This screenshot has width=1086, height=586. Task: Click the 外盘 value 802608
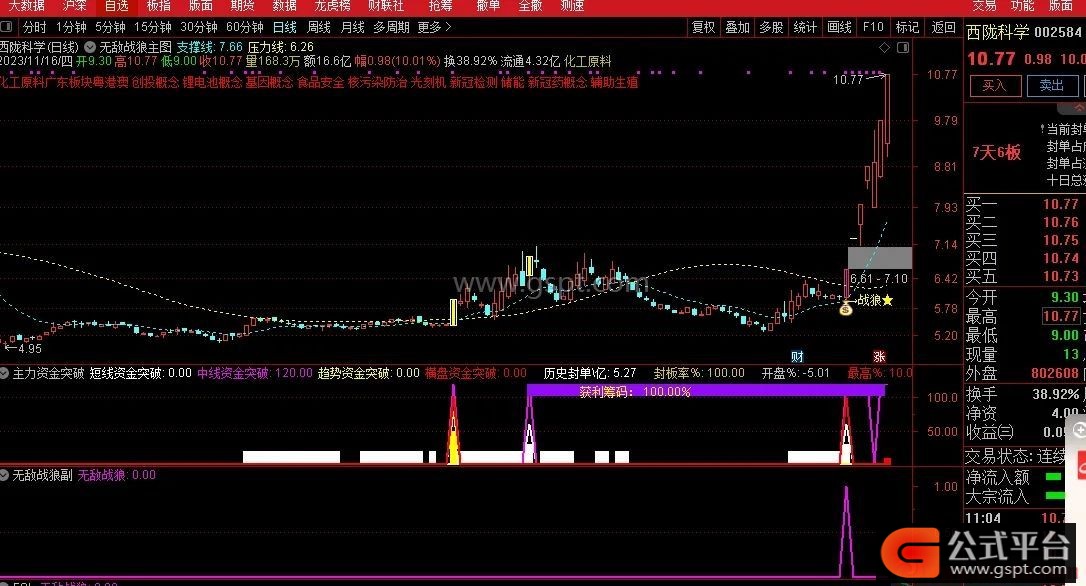coord(1055,373)
